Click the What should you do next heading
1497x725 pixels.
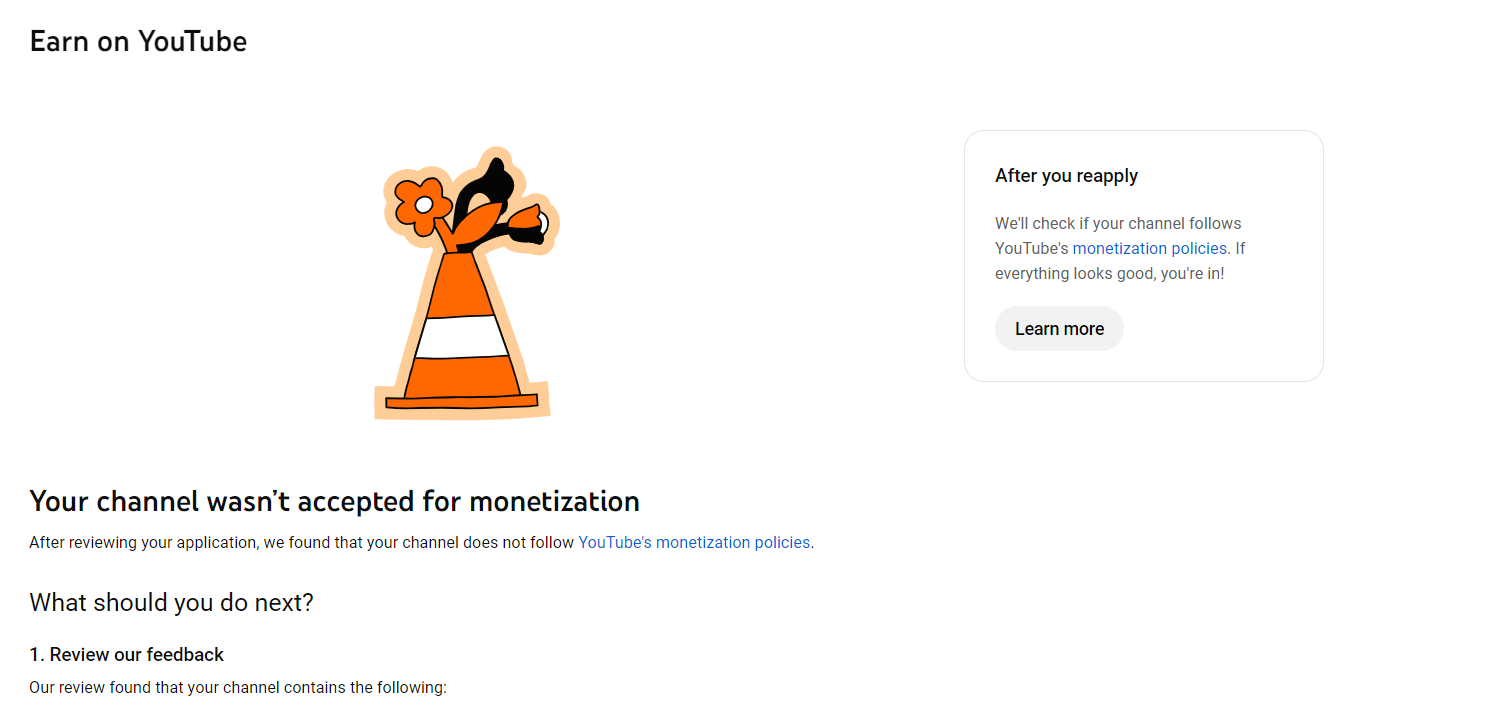click(171, 603)
